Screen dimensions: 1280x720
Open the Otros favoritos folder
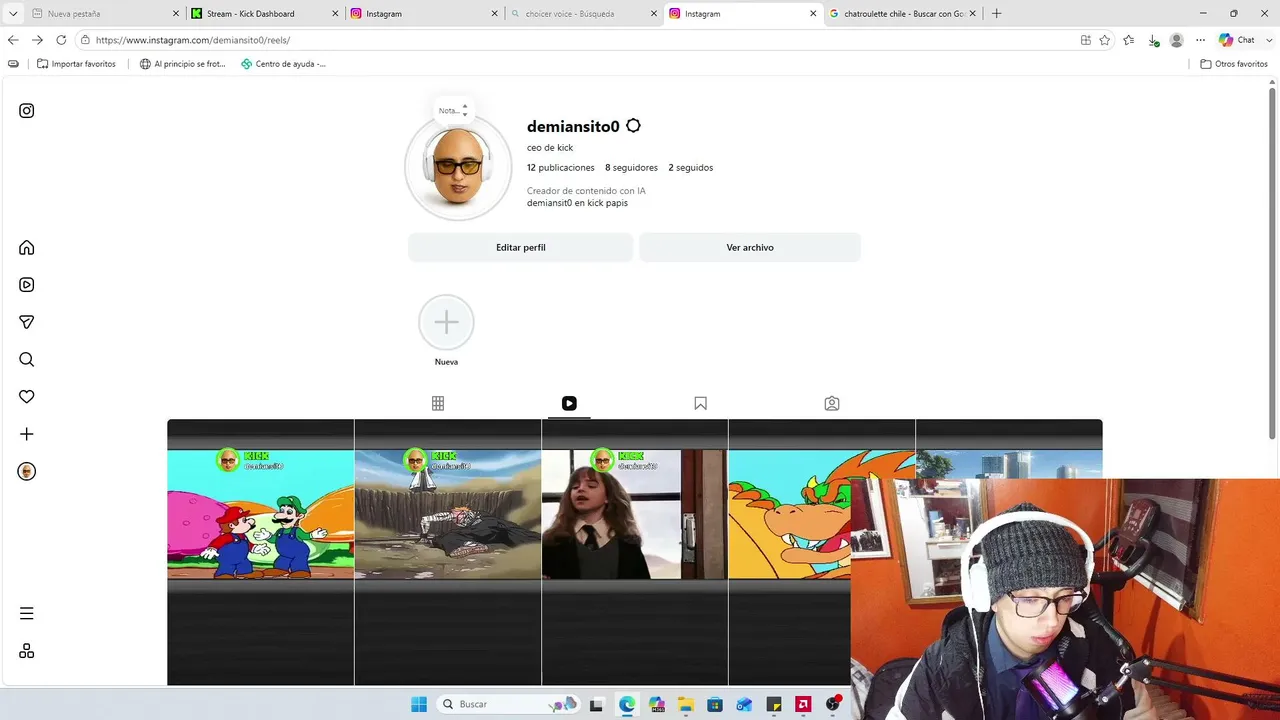[x=1234, y=64]
